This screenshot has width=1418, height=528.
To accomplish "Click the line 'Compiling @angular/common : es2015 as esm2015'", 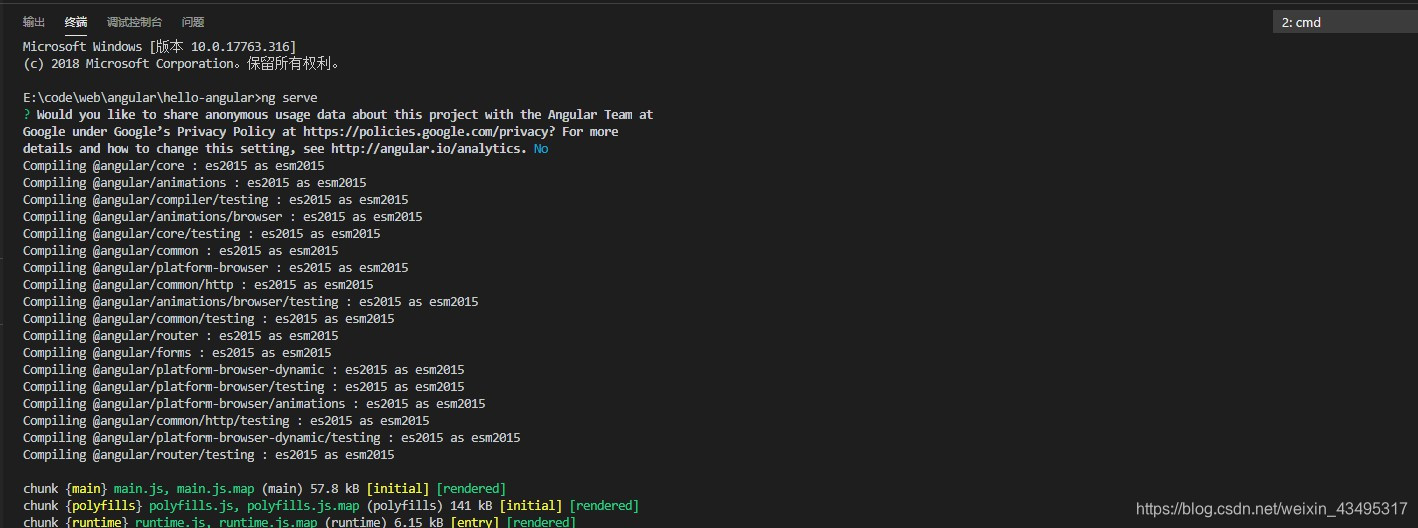I will tap(181, 251).
